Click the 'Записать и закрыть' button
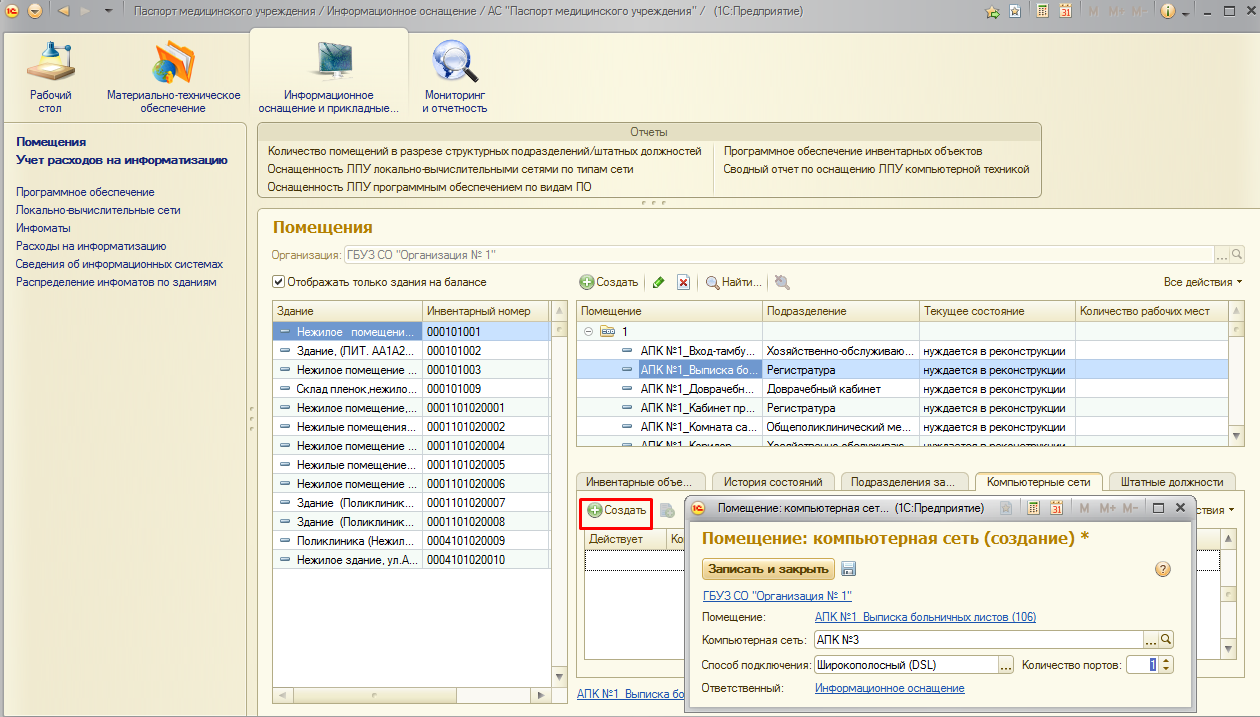This screenshot has width=1260, height=717. tap(769, 569)
